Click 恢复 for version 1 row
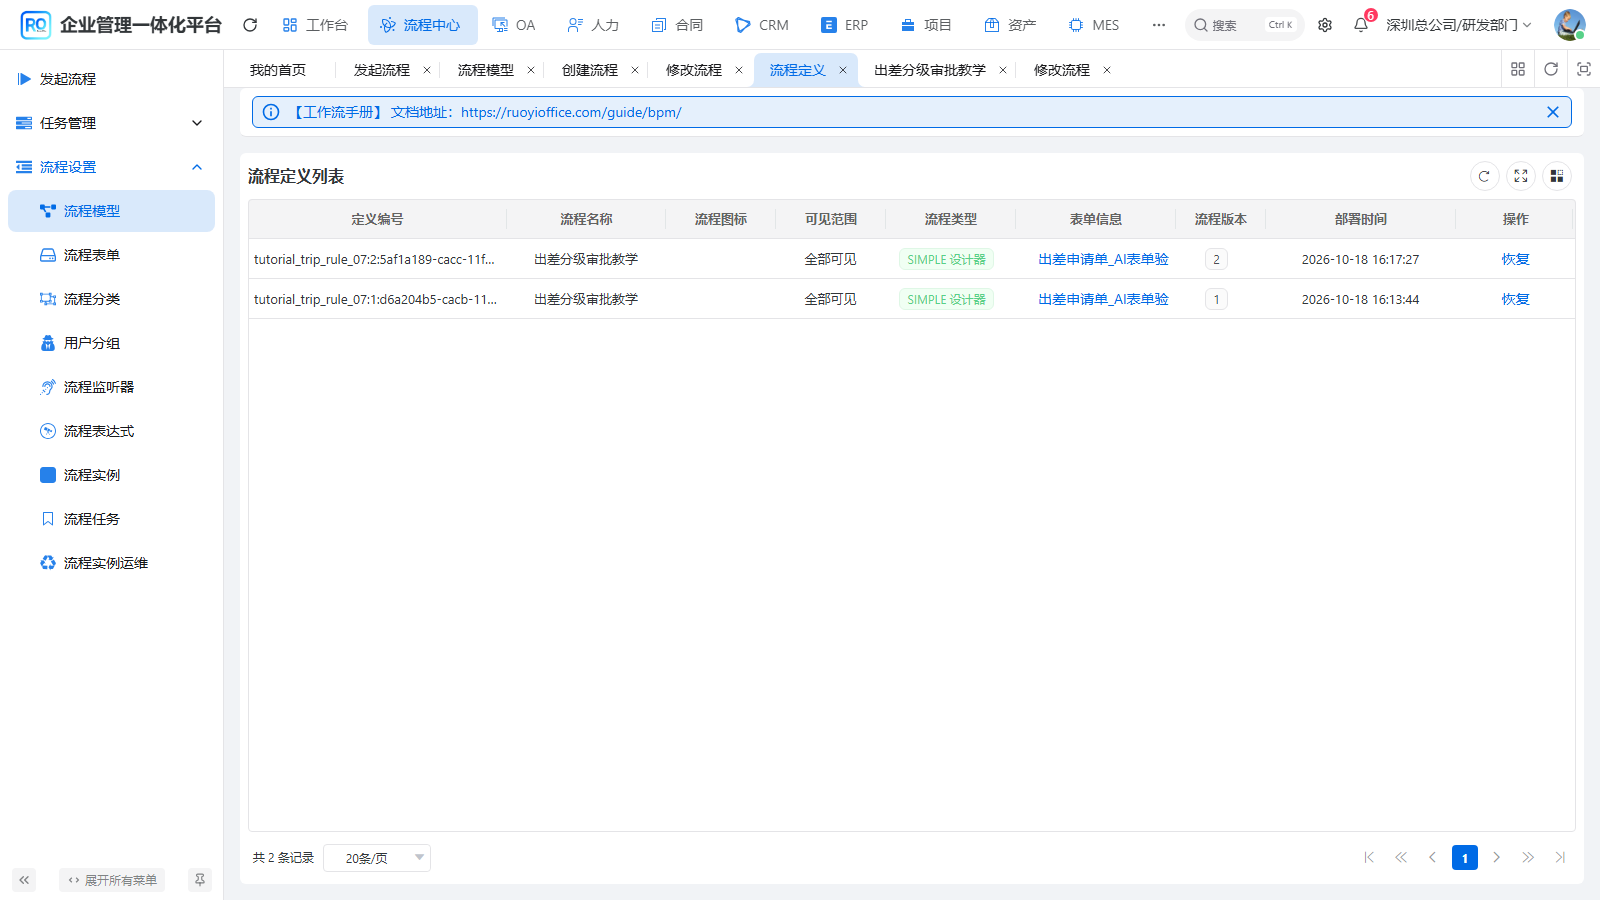This screenshot has height=900, width=1600. point(1515,299)
